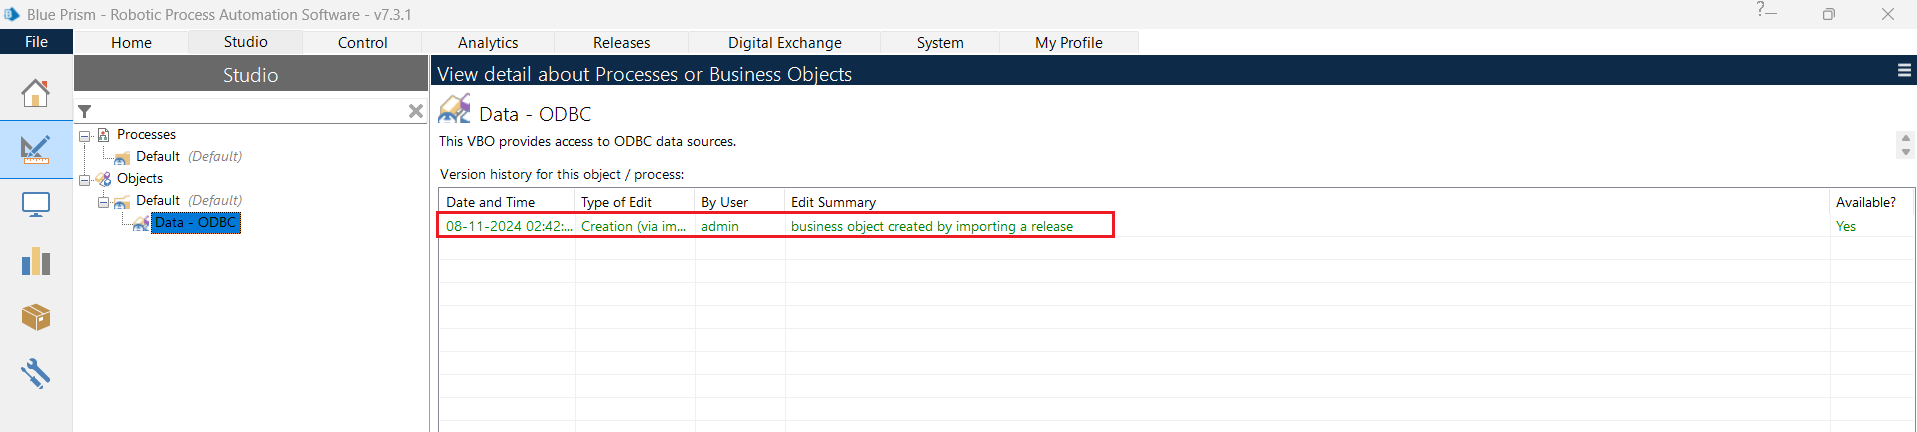Select the Default group under Processes
The height and width of the screenshot is (432, 1917).
[158, 157]
